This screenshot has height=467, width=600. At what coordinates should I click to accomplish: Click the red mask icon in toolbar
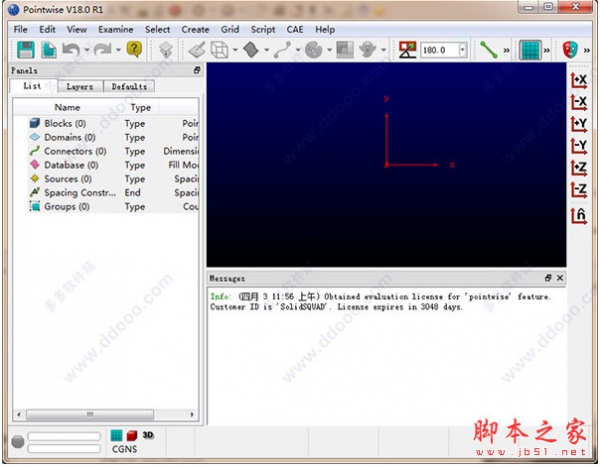click(571, 49)
